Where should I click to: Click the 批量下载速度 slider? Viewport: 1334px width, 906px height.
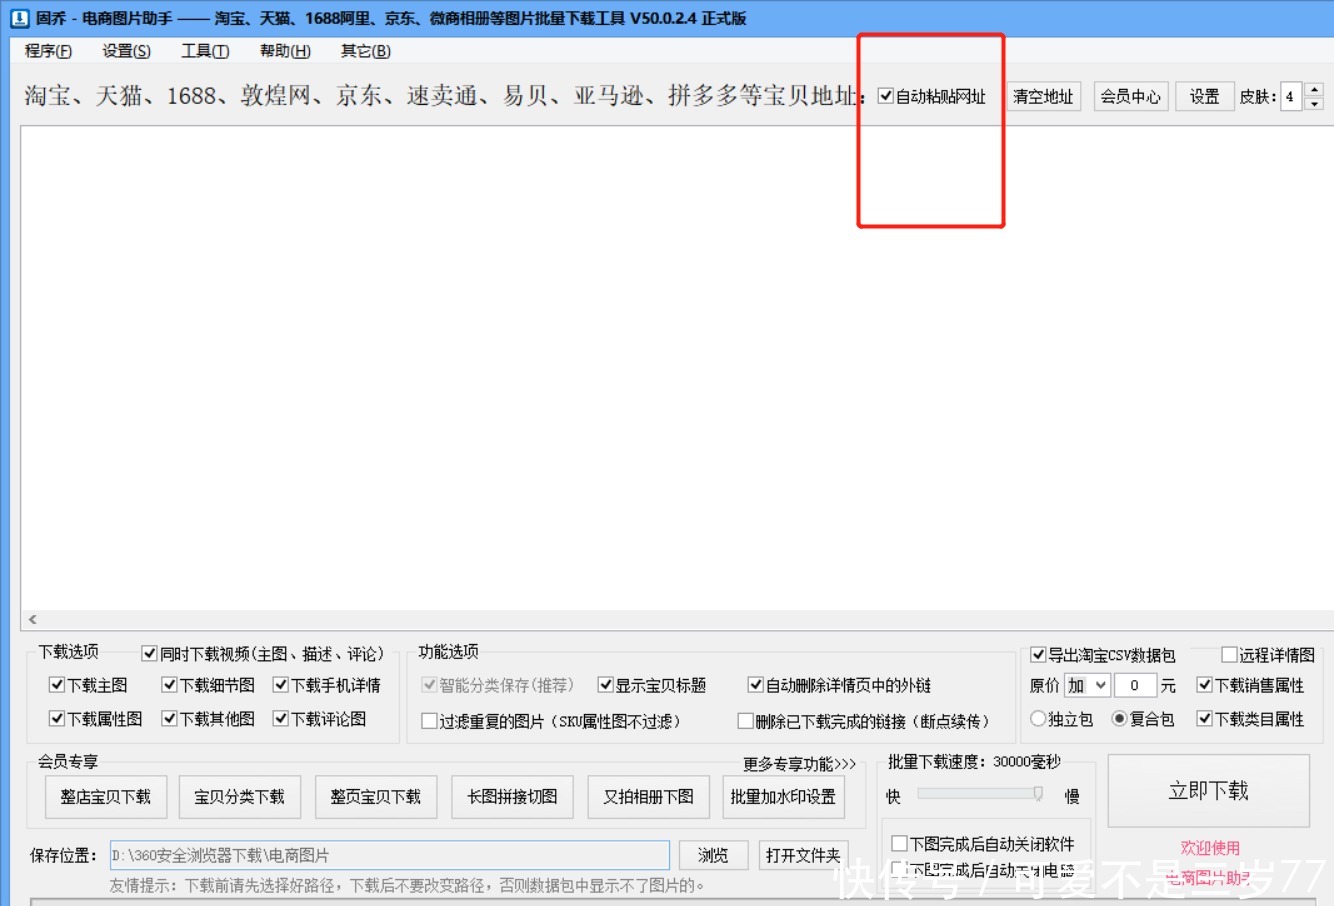click(981, 794)
